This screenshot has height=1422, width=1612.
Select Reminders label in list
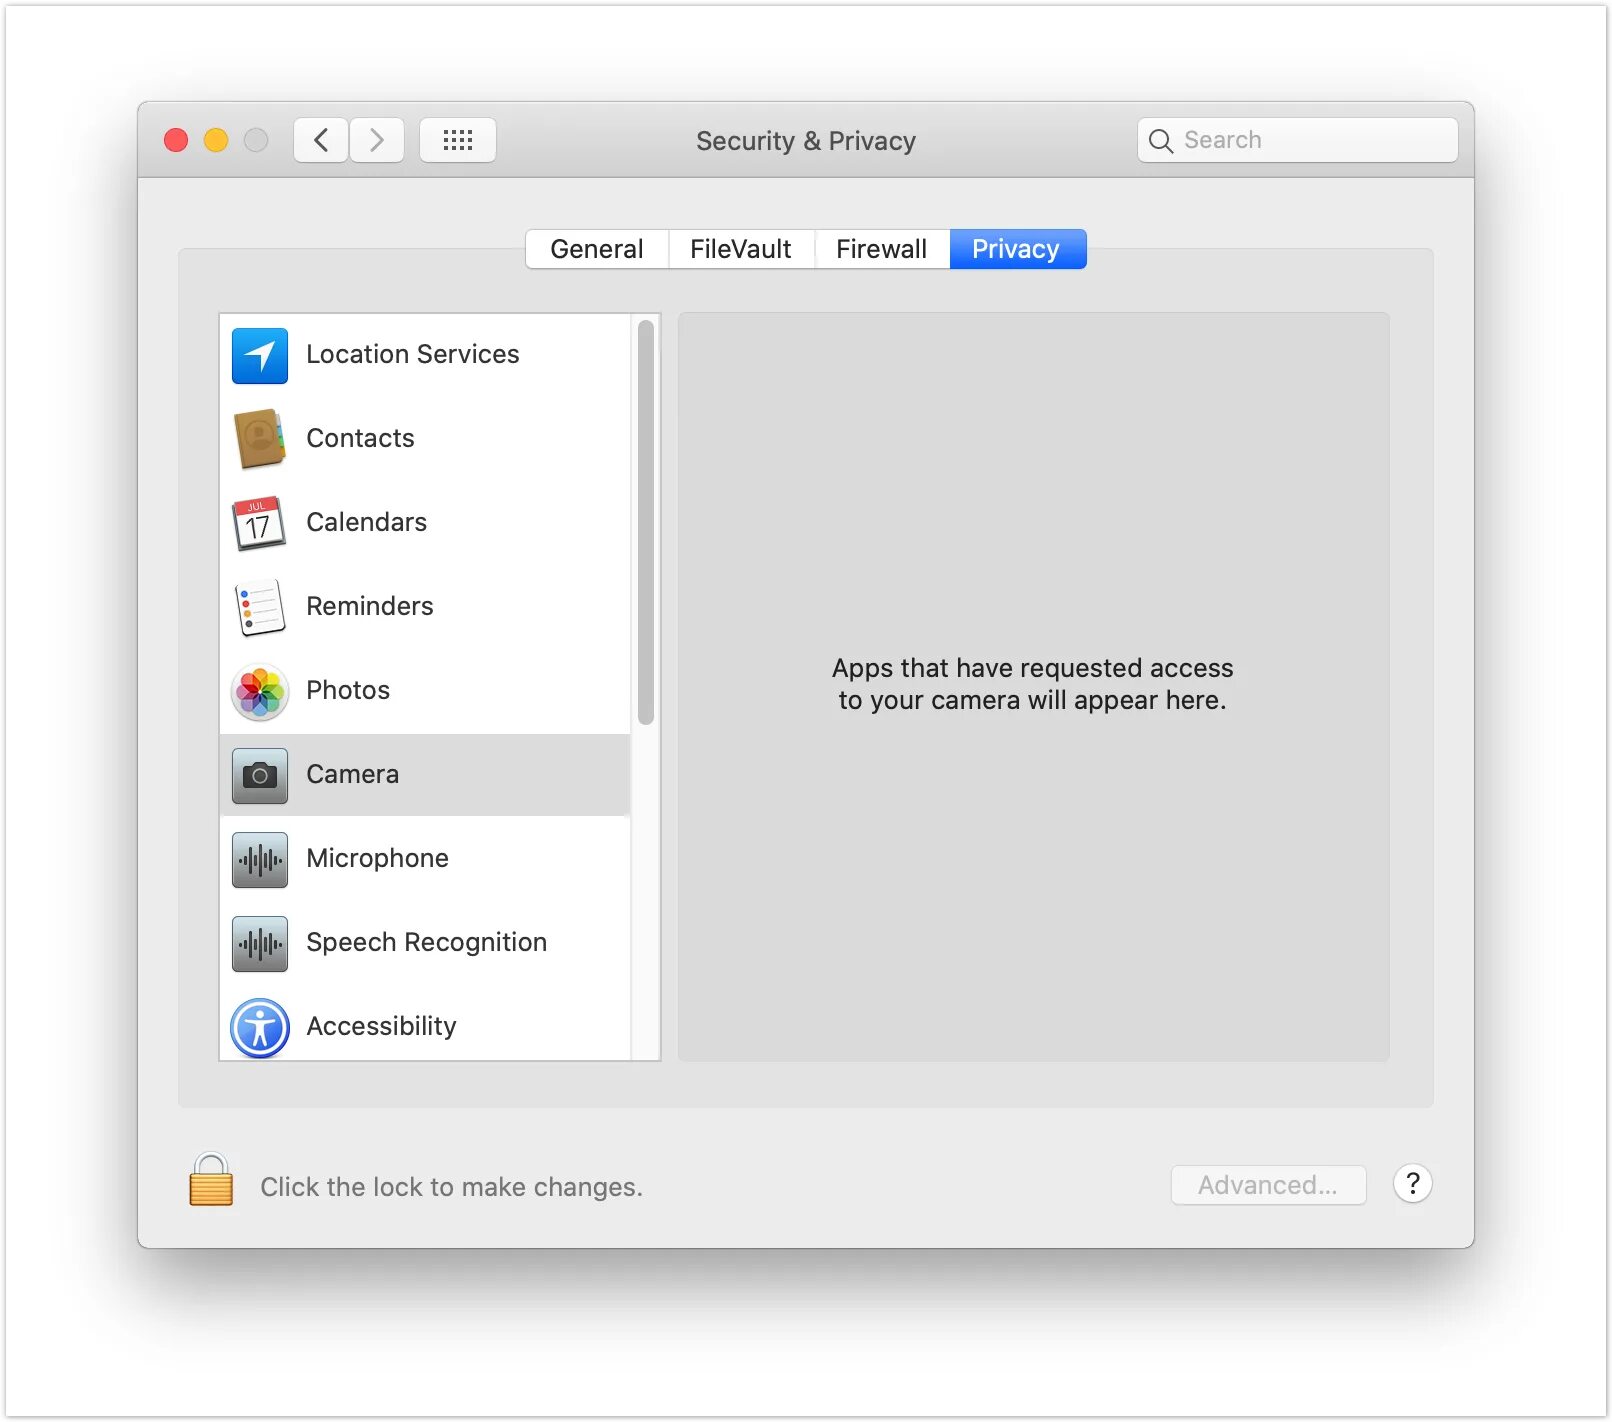[369, 606]
